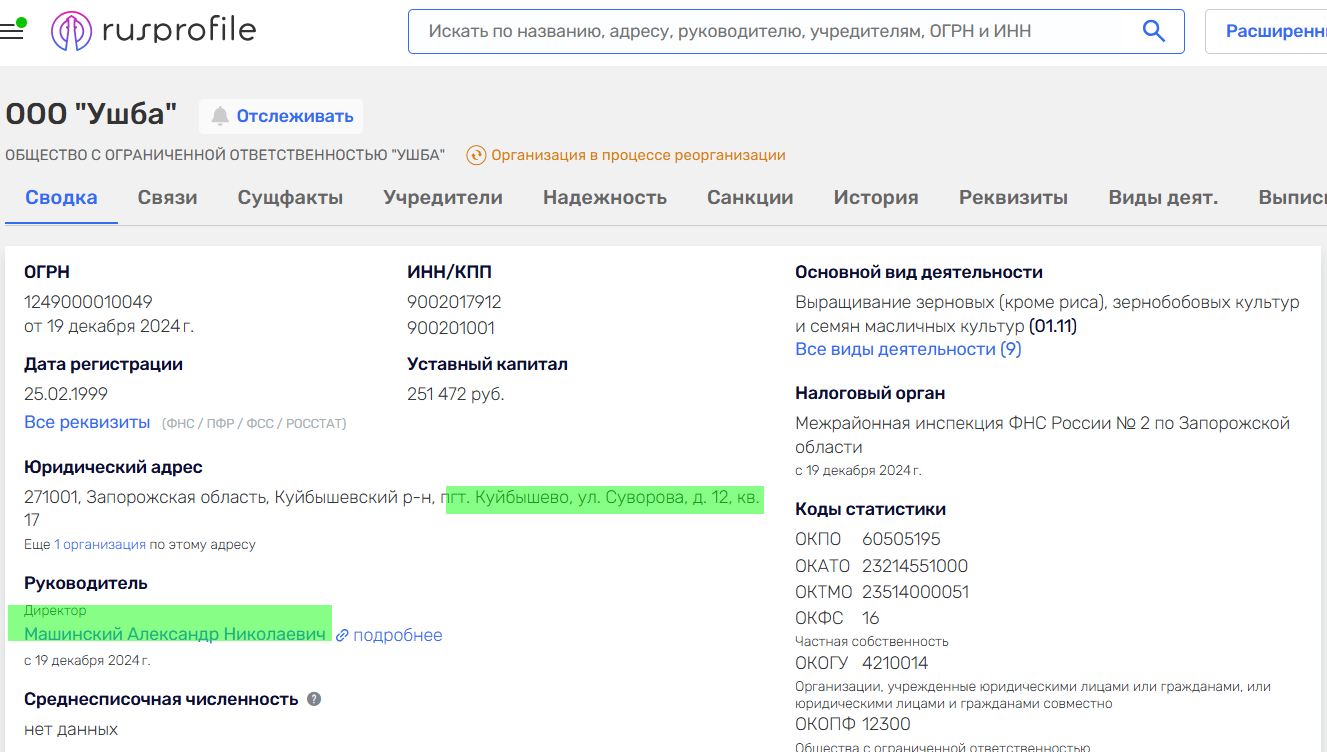Screen dimensions: 1327x752
Task: Click the chain link icon near подробнее
Action: [342, 635]
